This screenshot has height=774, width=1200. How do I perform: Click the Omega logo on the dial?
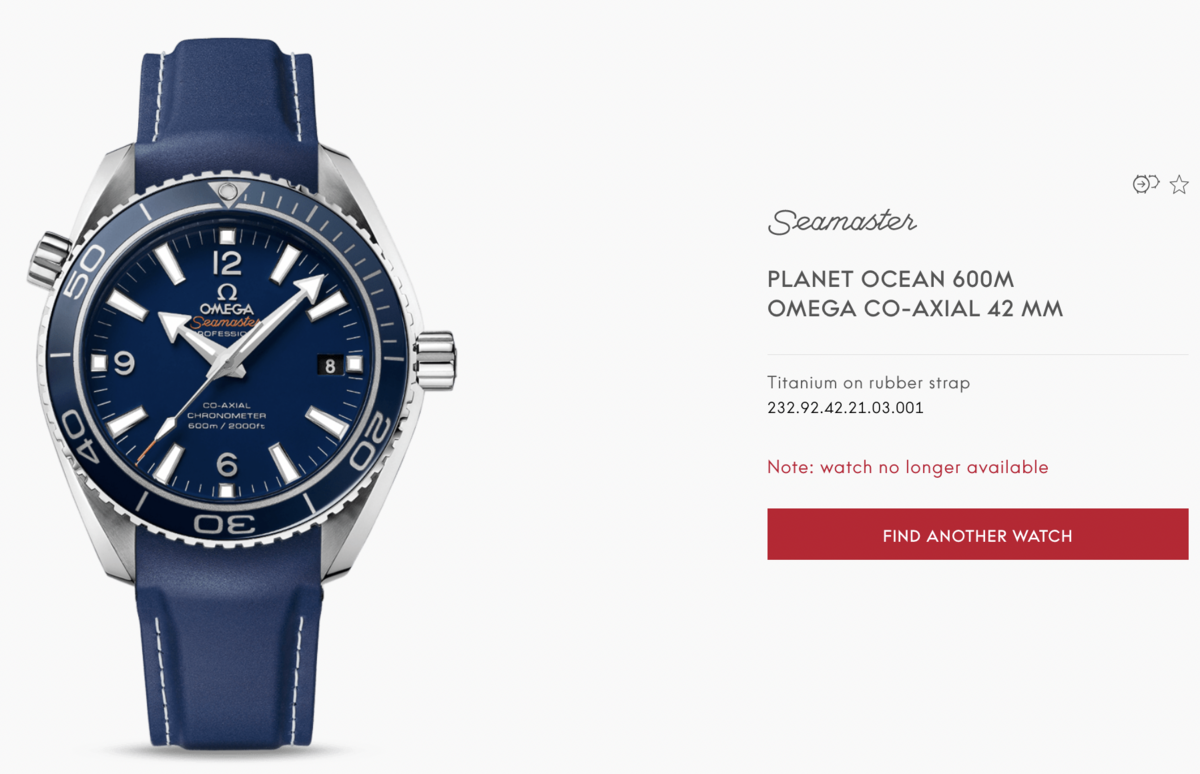pyautogui.click(x=226, y=301)
